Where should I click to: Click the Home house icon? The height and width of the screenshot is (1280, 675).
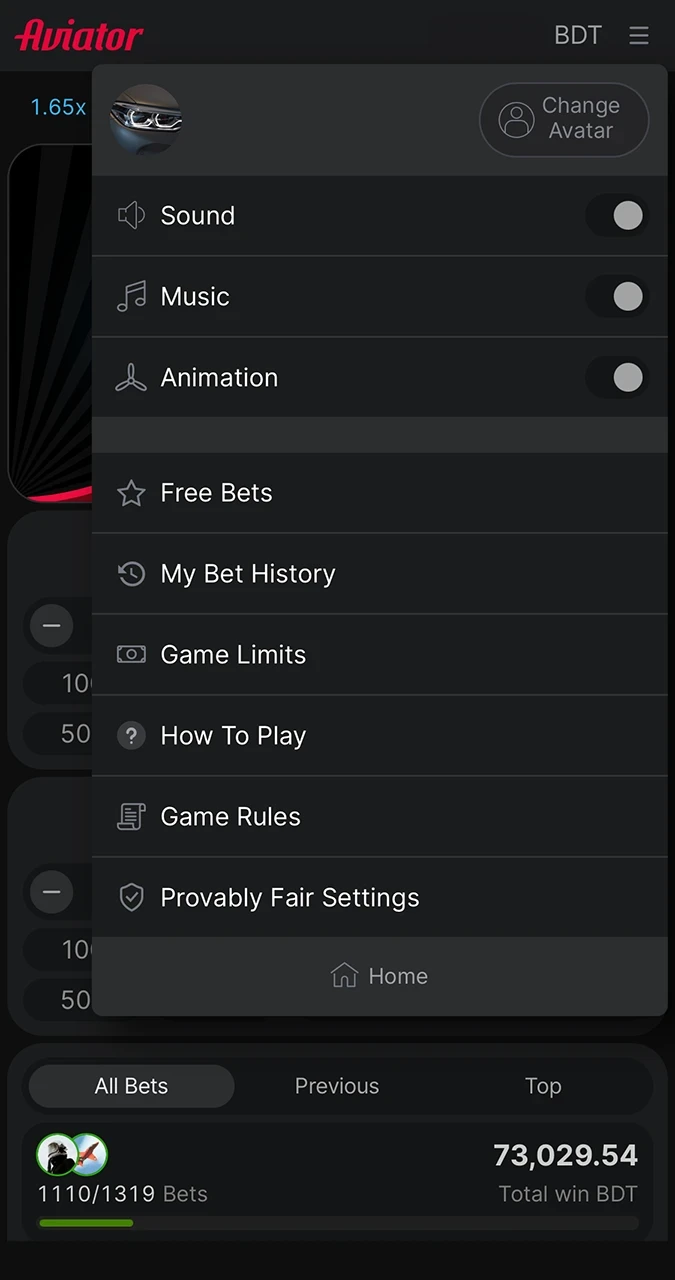click(x=344, y=975)
